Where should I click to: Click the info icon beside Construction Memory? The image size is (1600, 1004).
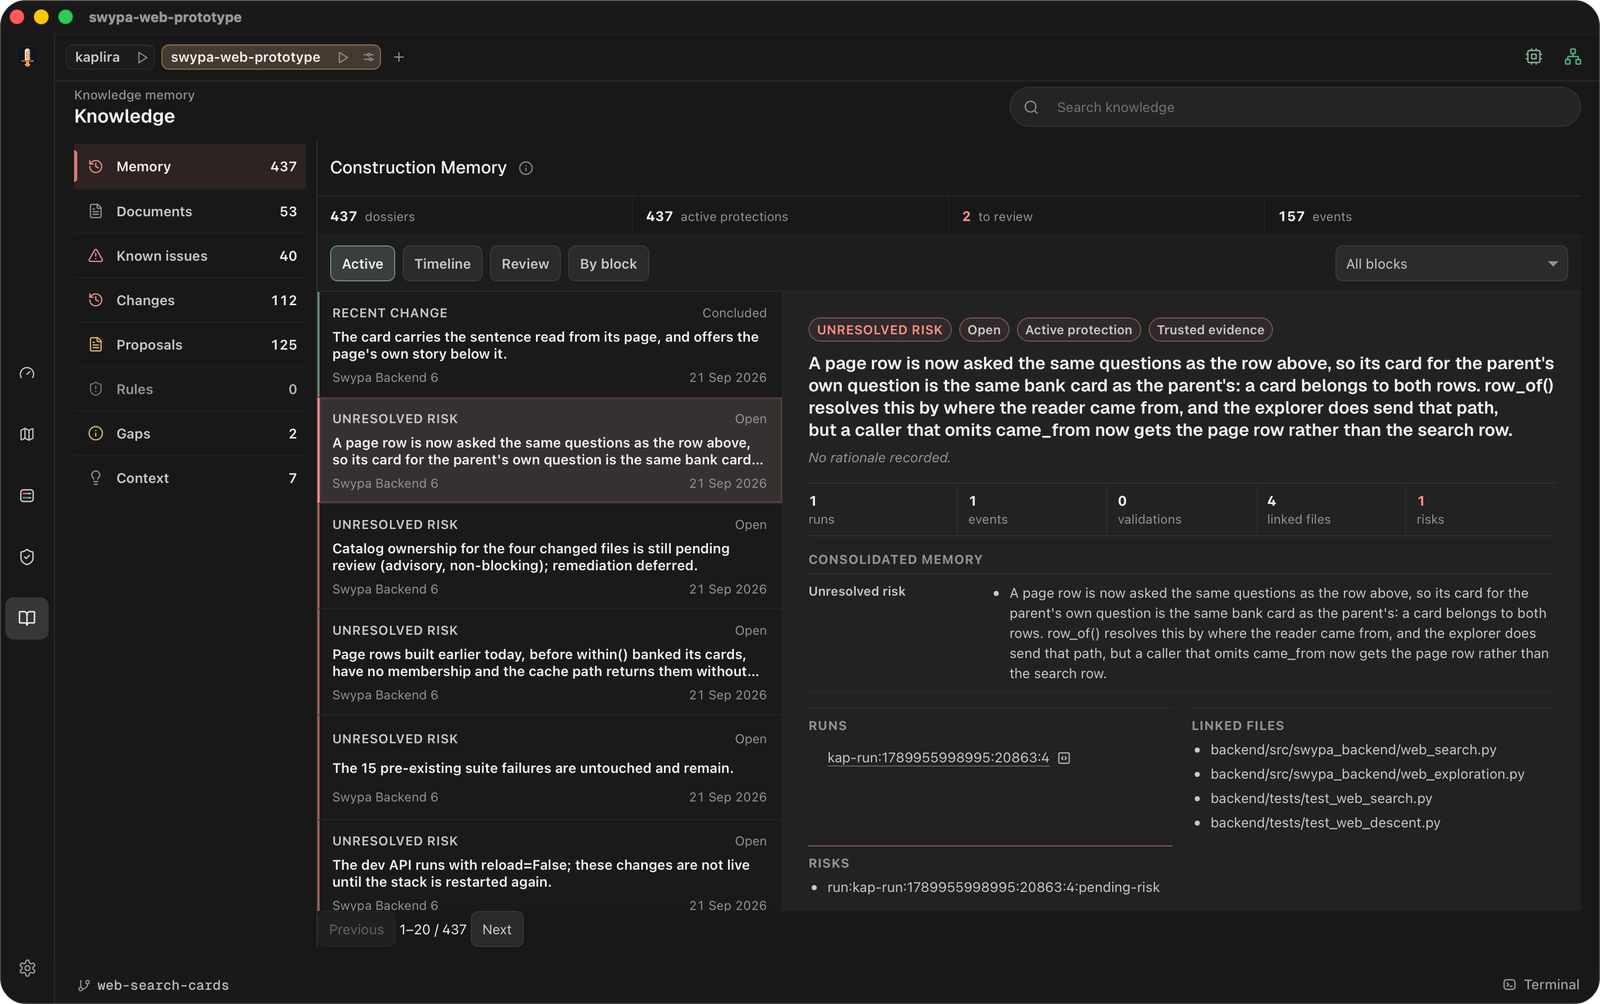(526, 168)
